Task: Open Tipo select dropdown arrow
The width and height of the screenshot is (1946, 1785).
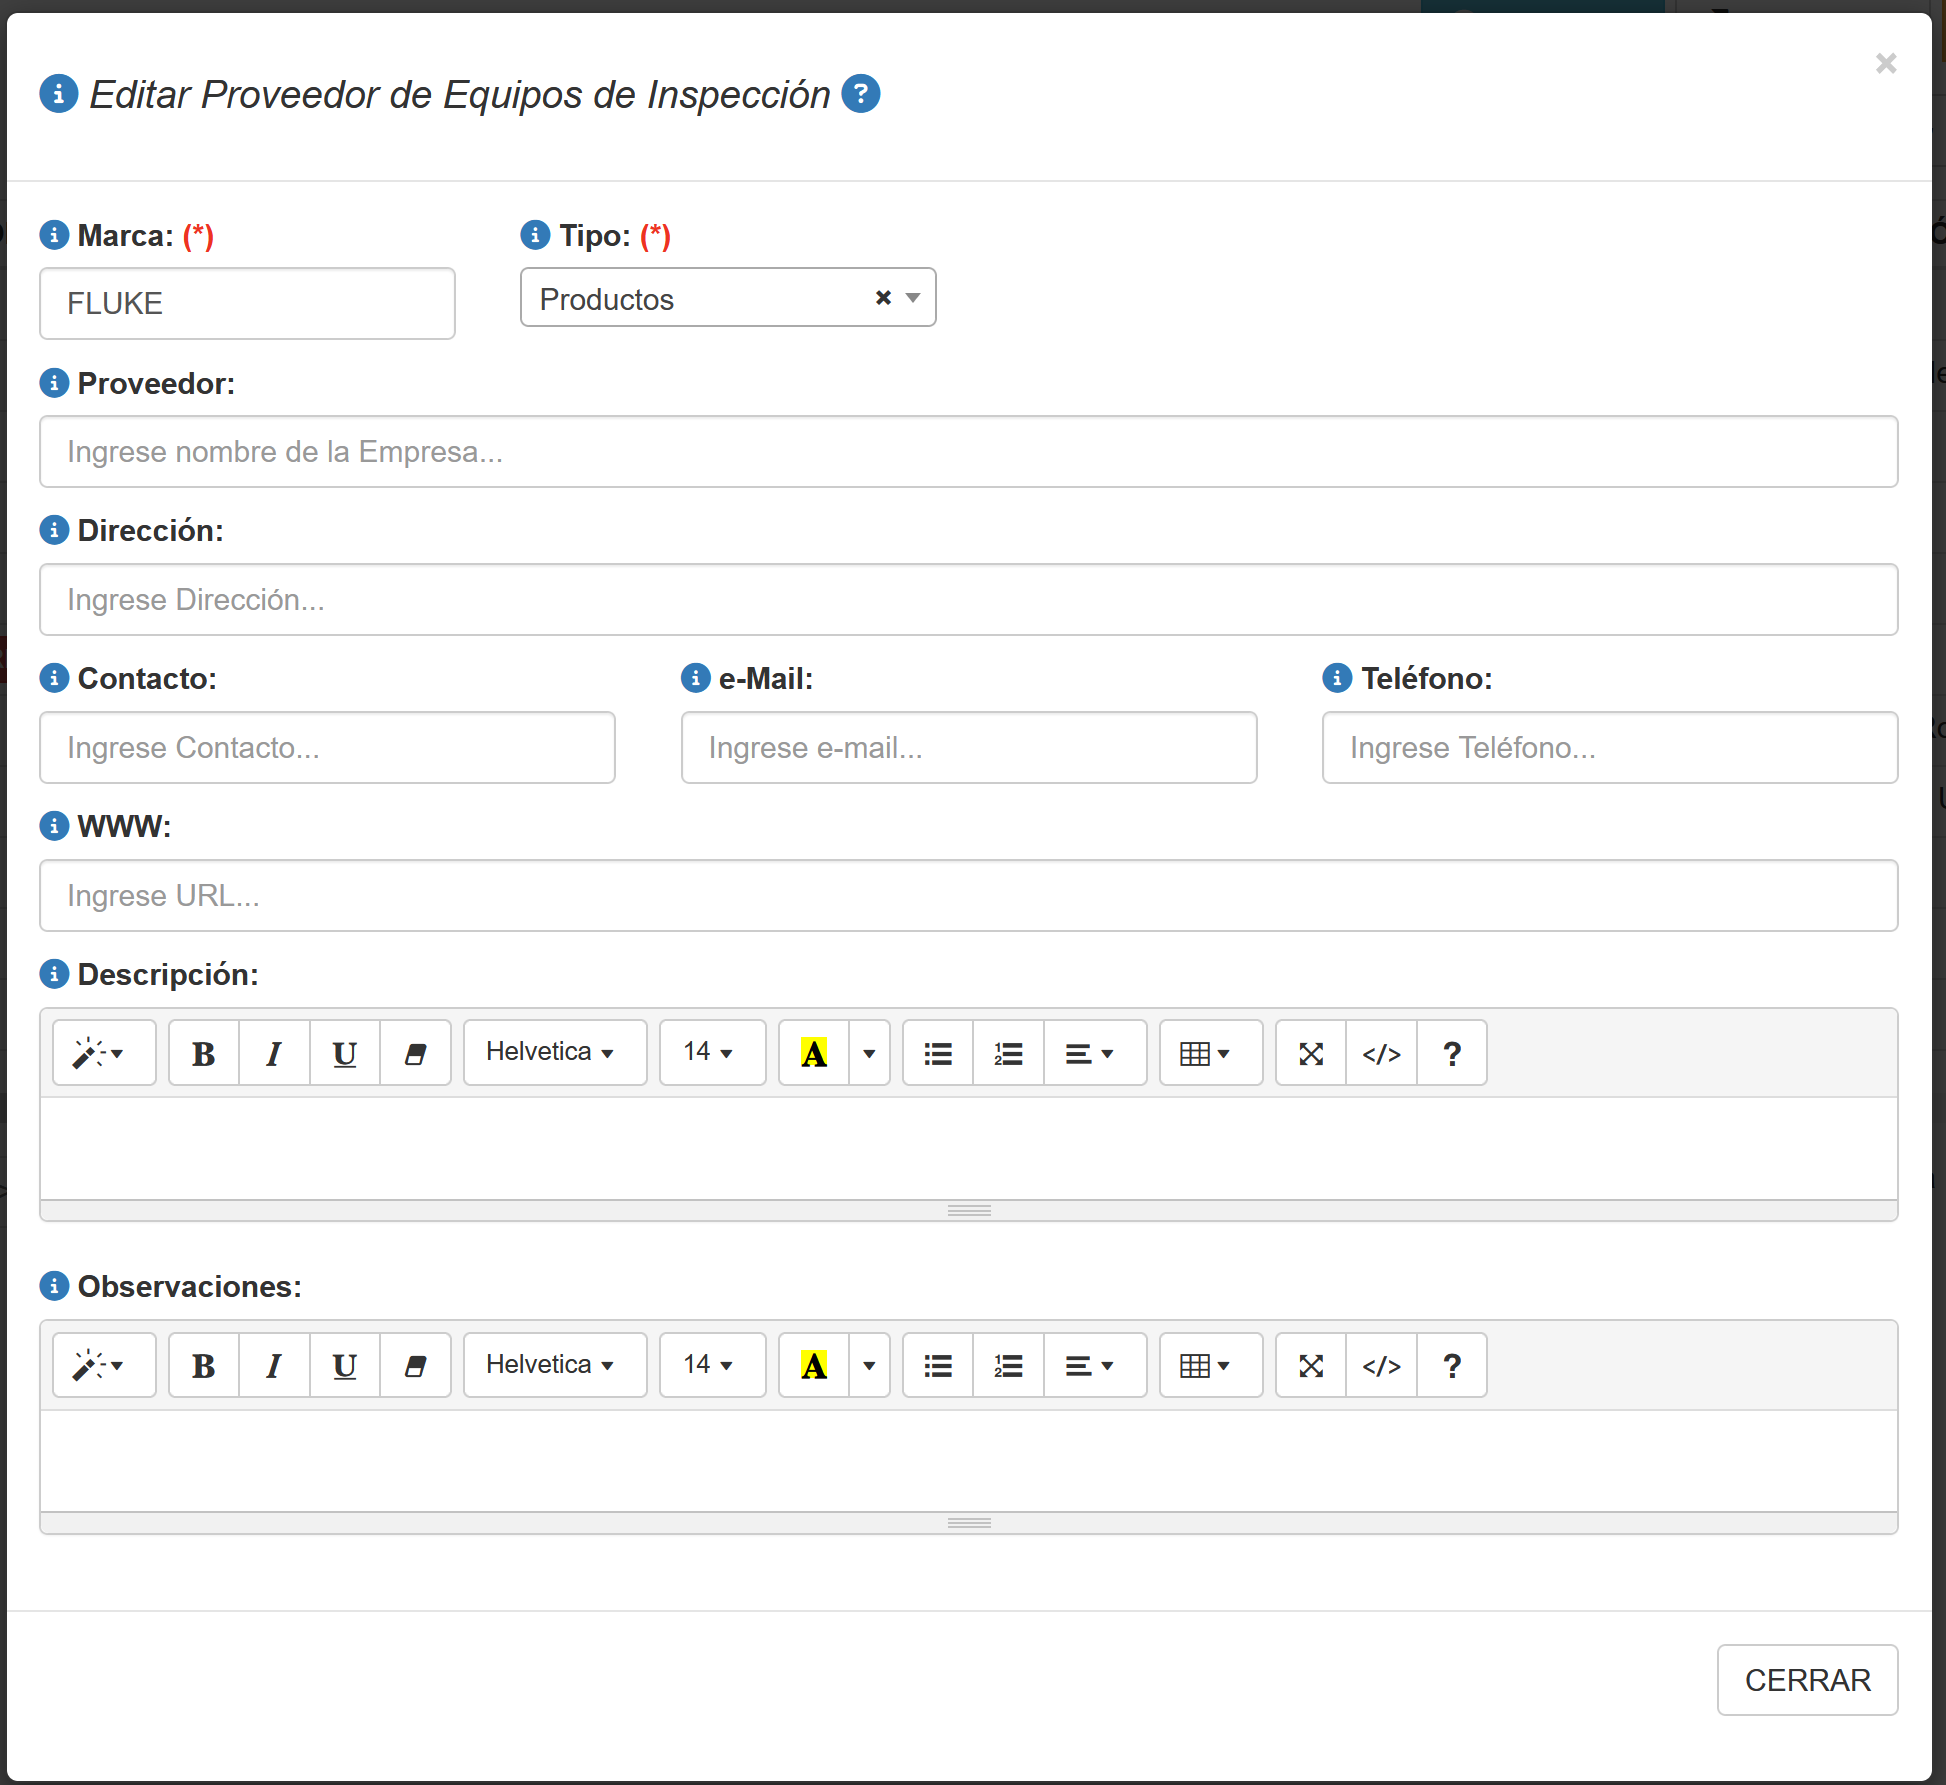Action: pyautogui.click(x=913, y=298)
